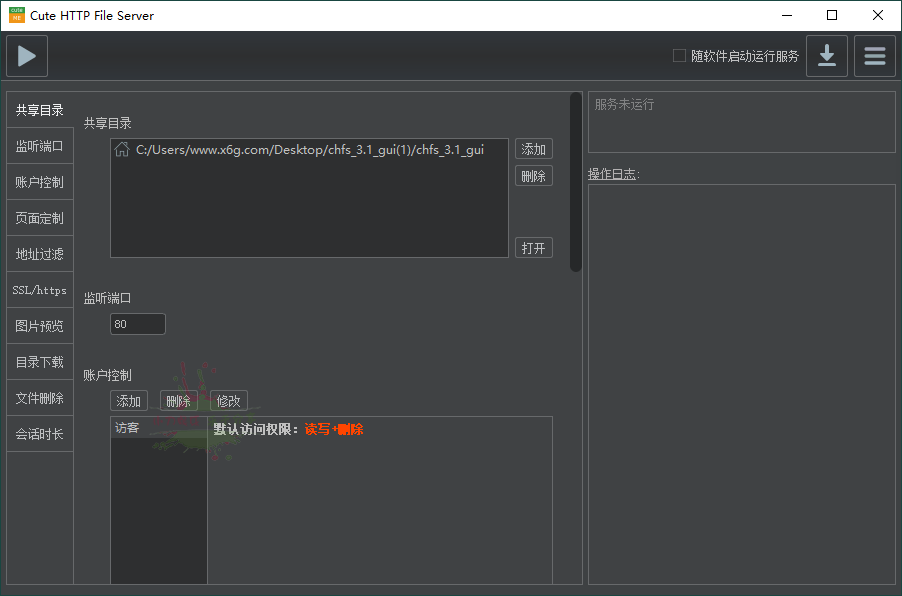This screenshot has height=596, width=902.
Task: Enable the 随软件启动运行服务 checkbox
Action: point(678,55)
